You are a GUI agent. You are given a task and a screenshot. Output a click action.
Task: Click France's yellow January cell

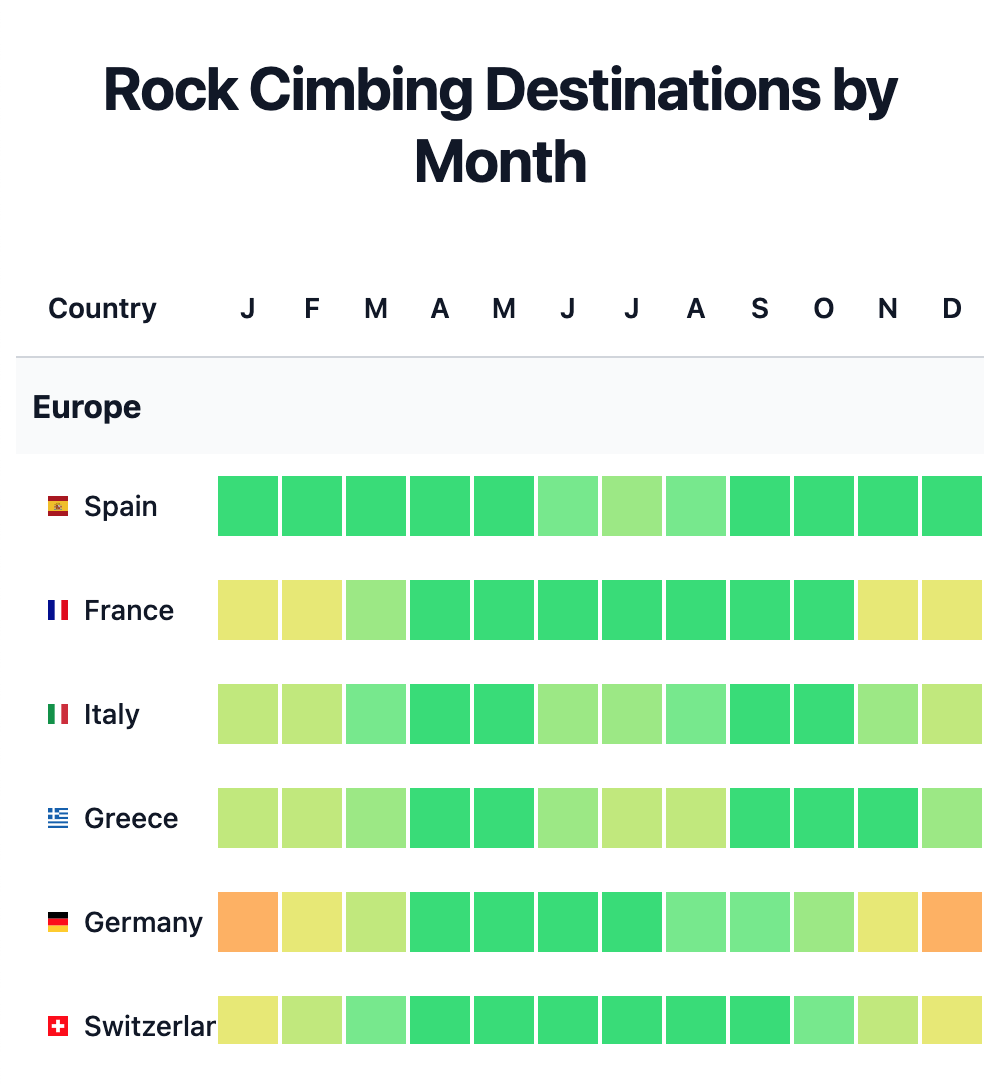click(248, 610)
